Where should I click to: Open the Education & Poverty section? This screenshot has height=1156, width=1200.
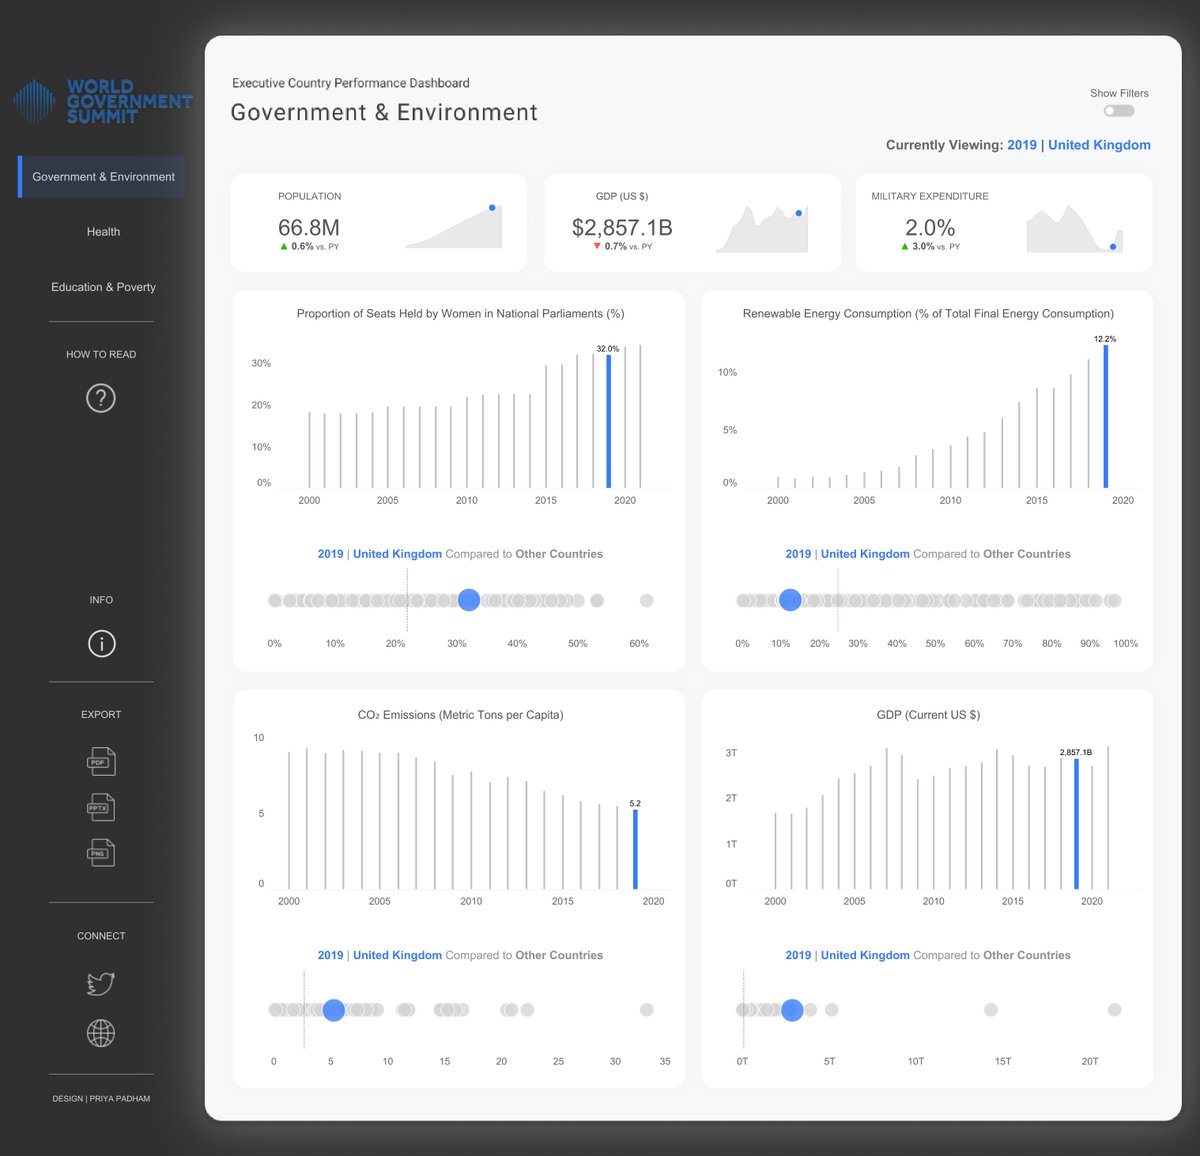point(103,287)
